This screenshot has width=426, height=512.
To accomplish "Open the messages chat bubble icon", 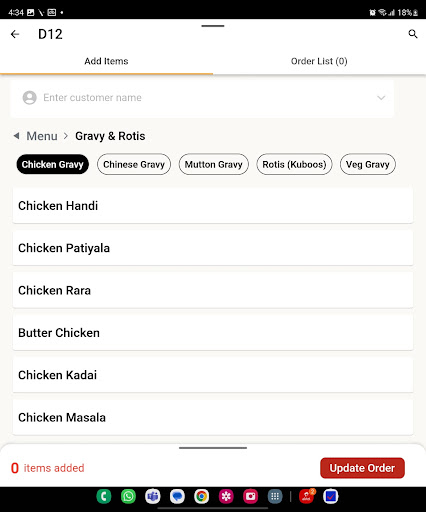I will [x=177, y=496].
